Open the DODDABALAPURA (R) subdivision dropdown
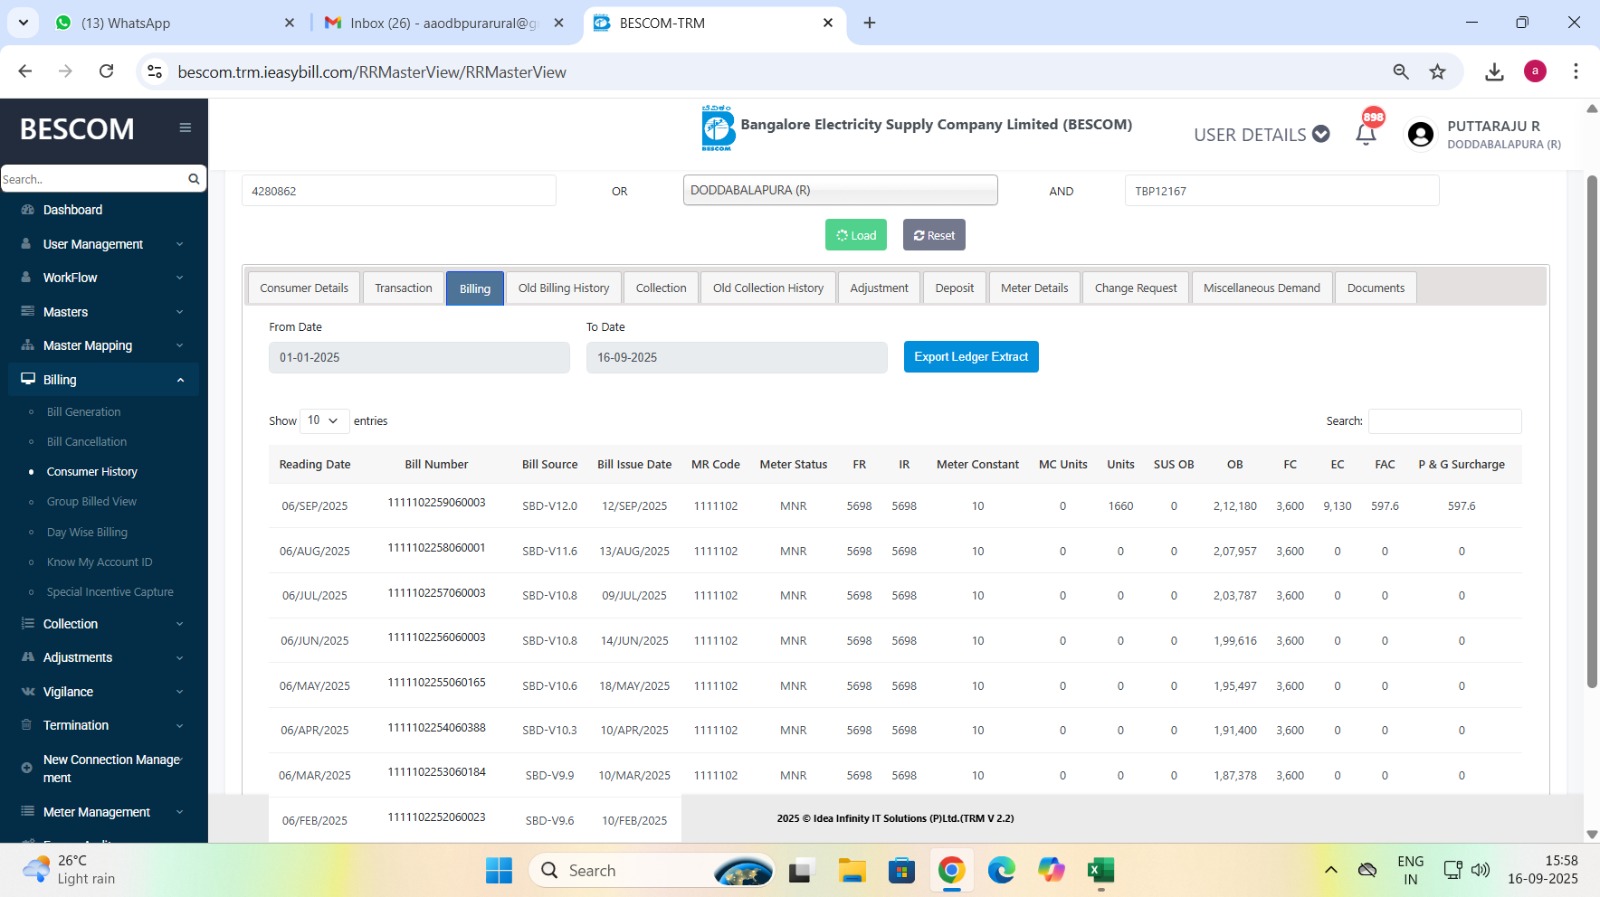The image size is (1600, 897). pos(839,190)
